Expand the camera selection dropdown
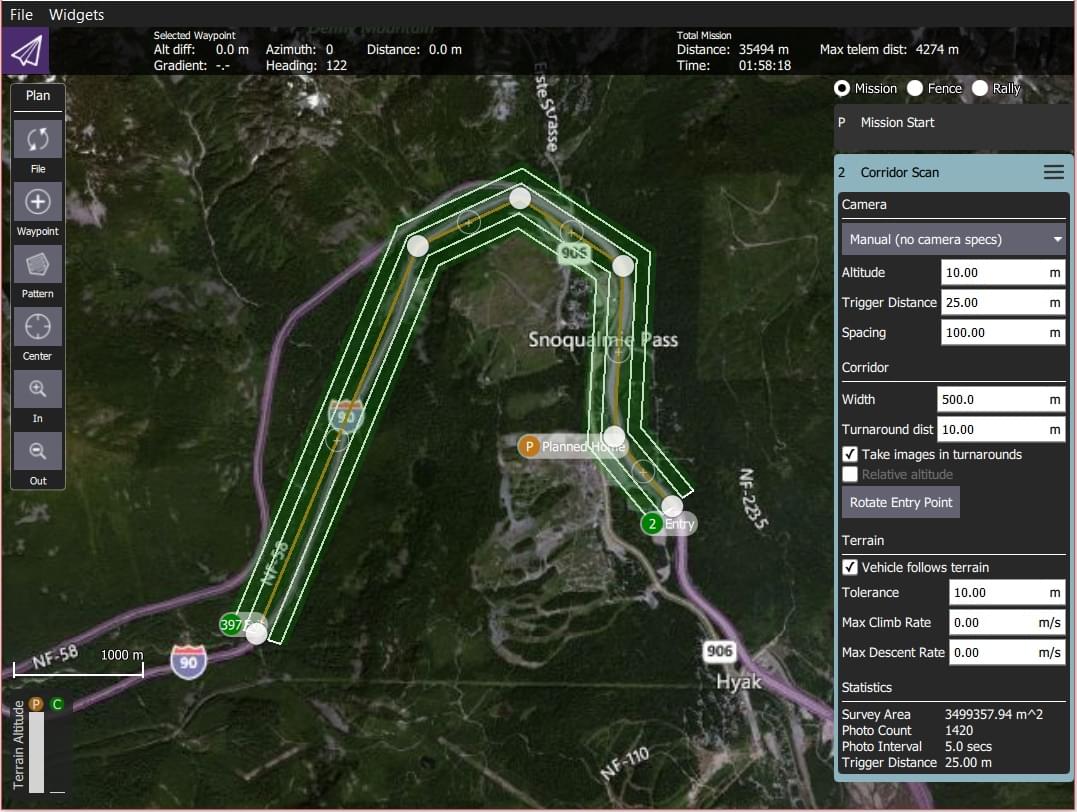The image size is (1077, 812). [953, 239]
